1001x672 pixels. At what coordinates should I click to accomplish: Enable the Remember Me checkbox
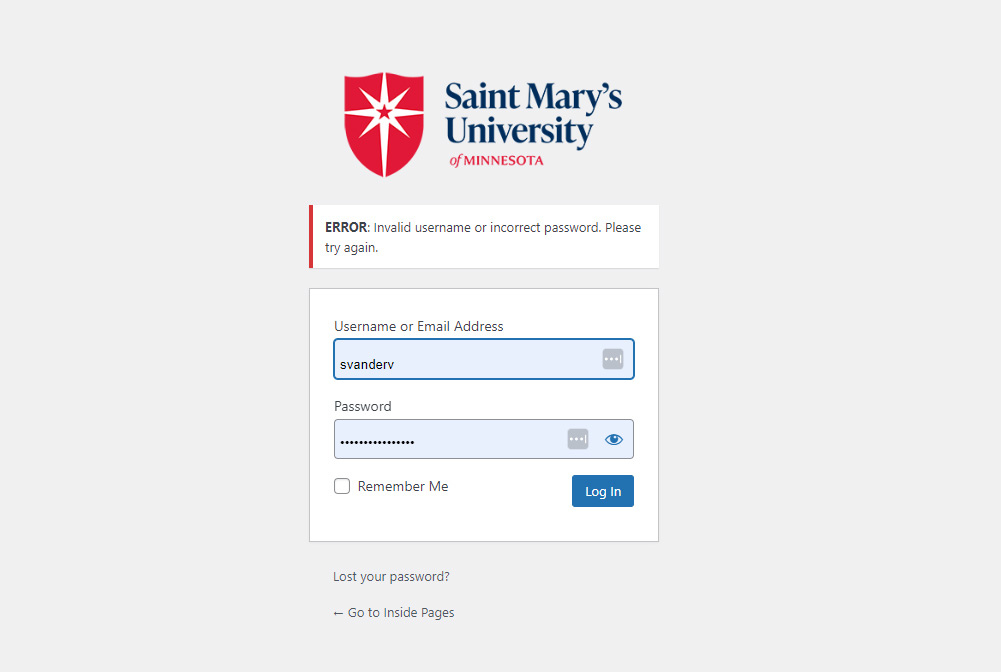[342, 486]
